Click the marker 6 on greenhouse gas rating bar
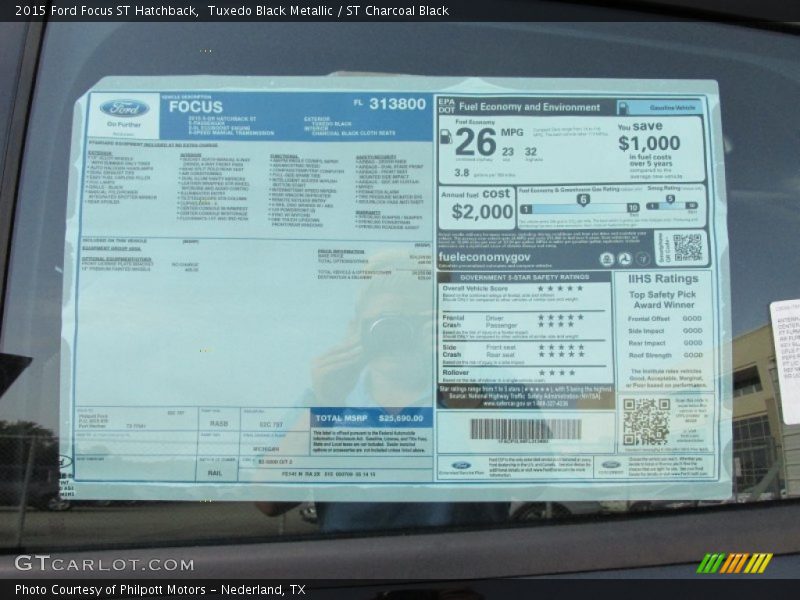Image resolution: width=800 pixels, height=600 pixels. (583, 199)
